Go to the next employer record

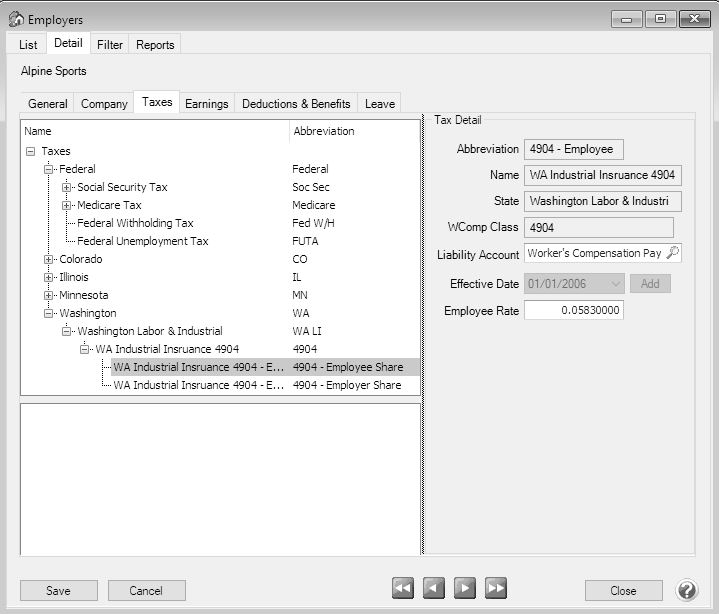[x=464, y=589]
